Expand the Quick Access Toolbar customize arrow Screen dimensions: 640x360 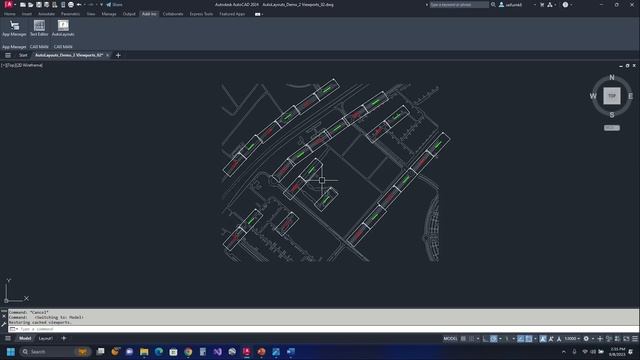tap(102, 4)
